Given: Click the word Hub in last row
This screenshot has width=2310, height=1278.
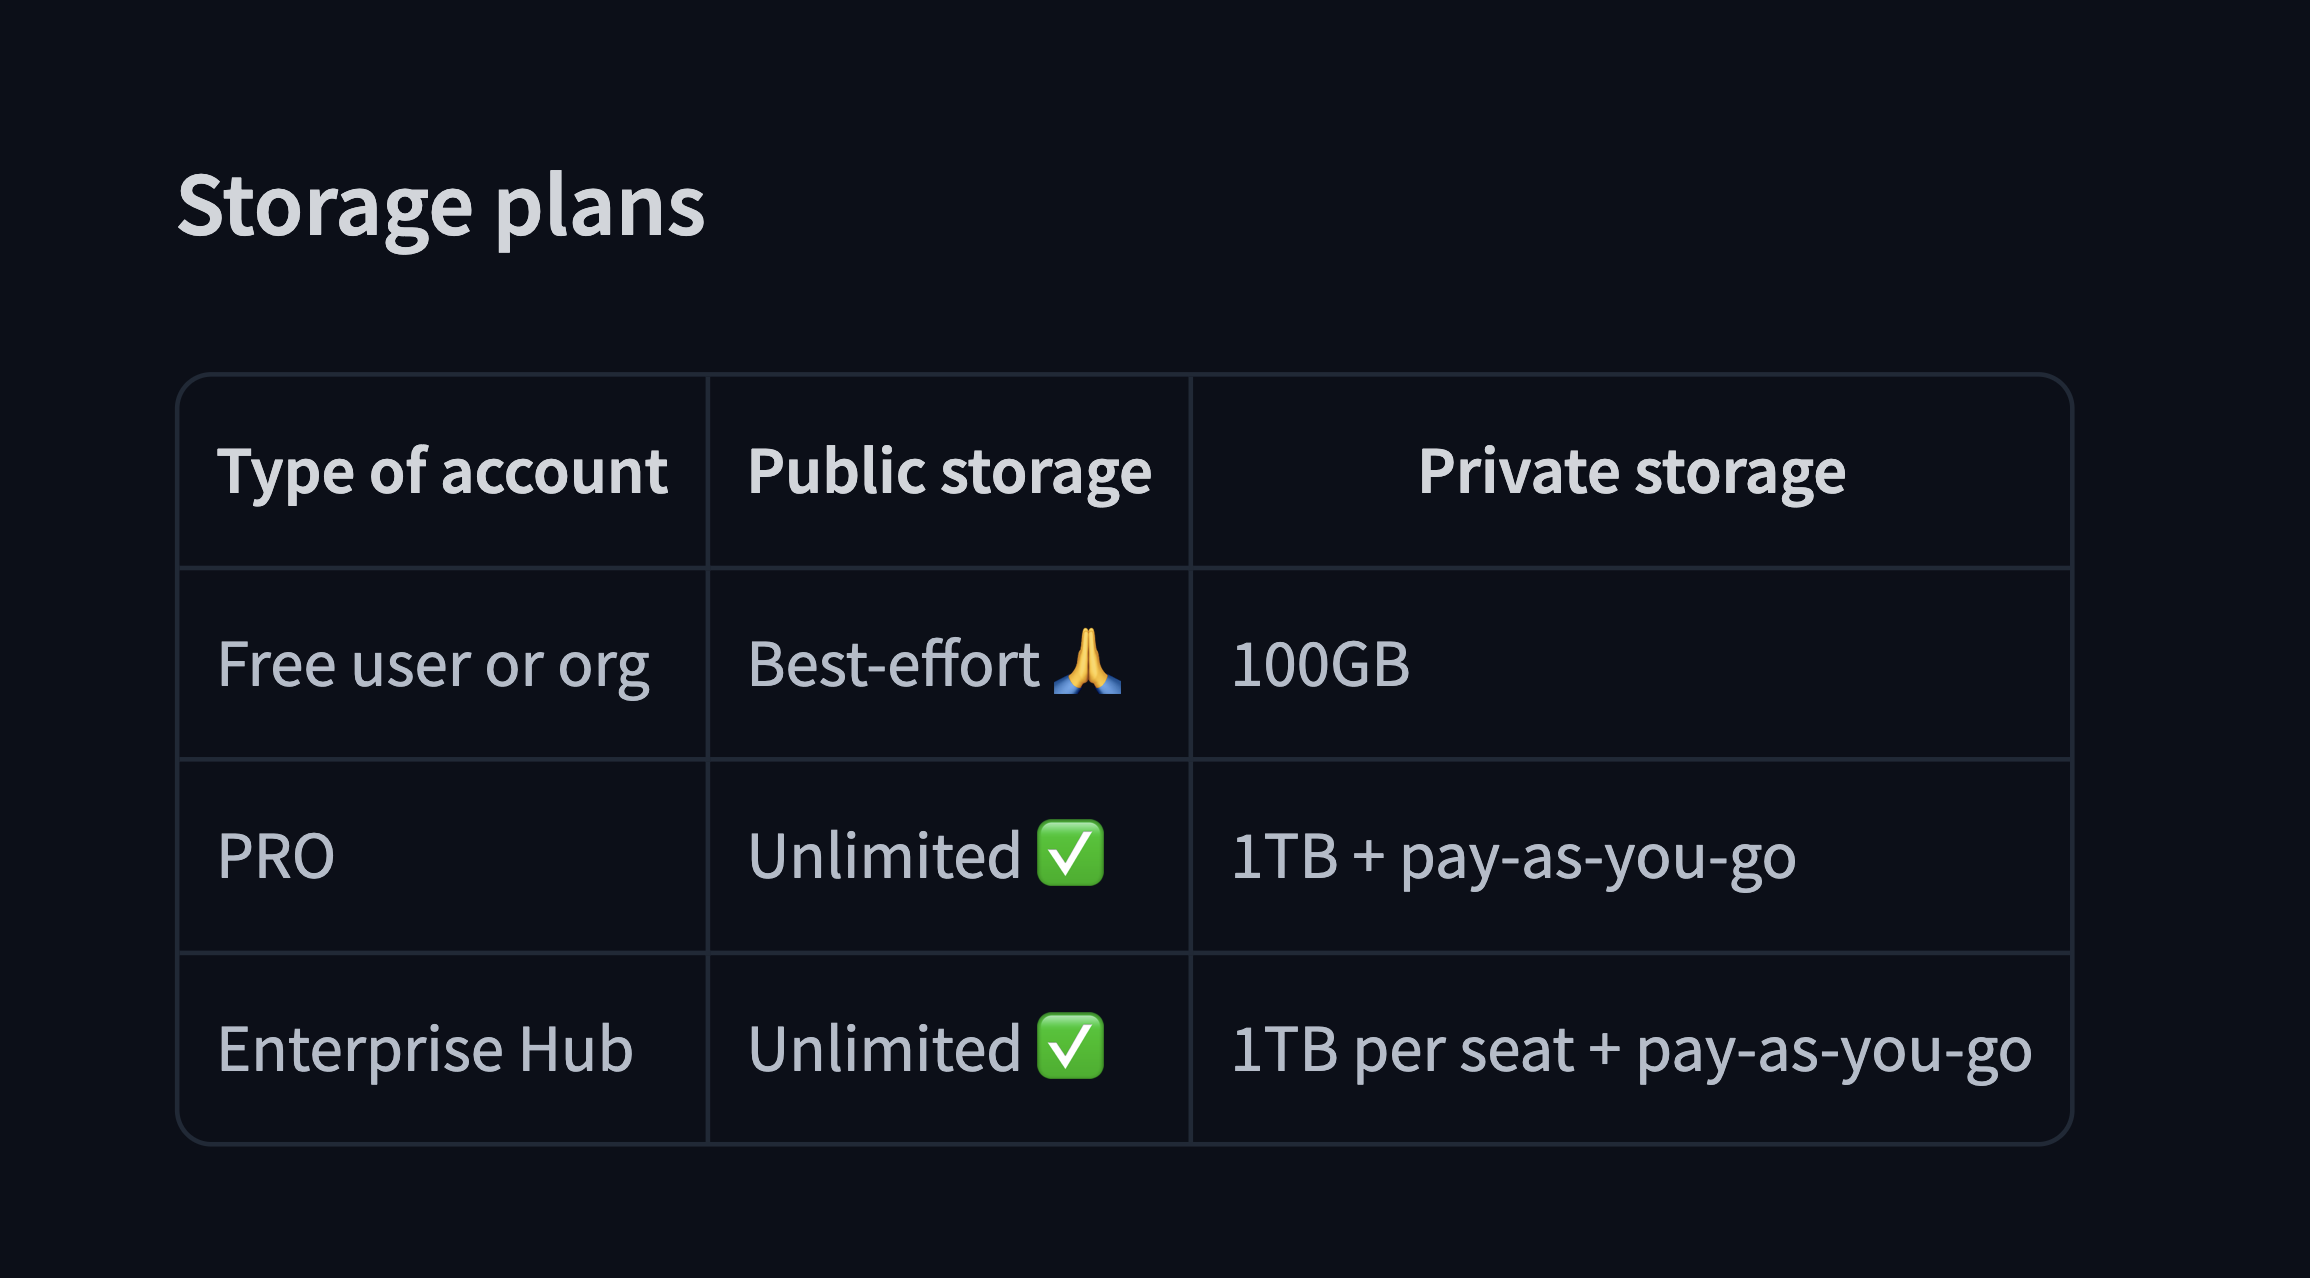Looking at the screenshot, I should [575, 1049].
